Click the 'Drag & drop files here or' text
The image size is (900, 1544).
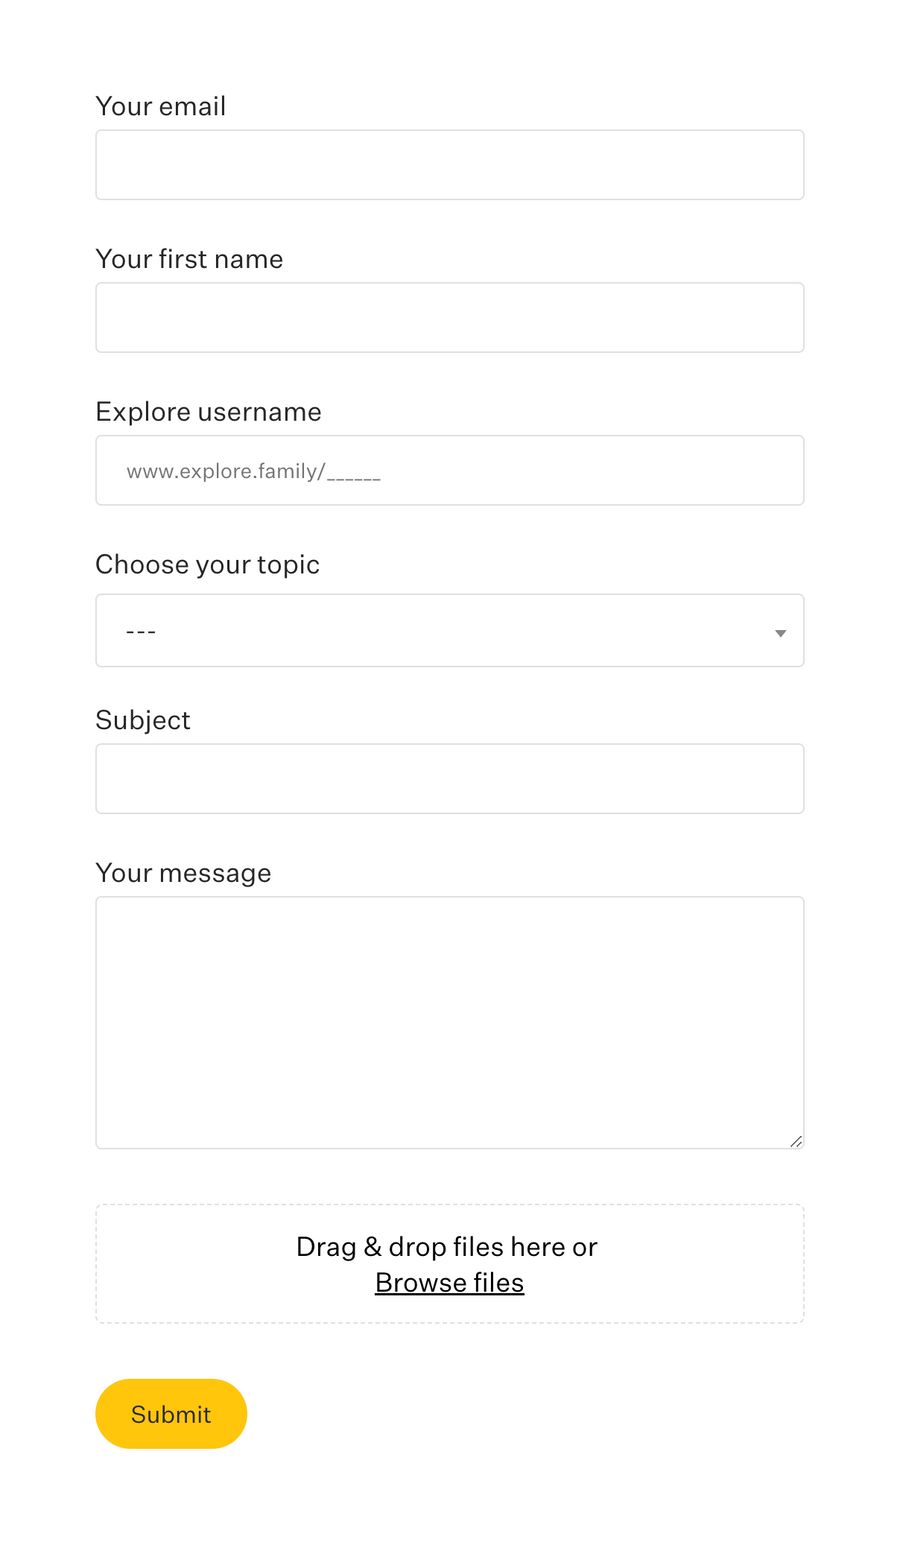(447, 1247)
